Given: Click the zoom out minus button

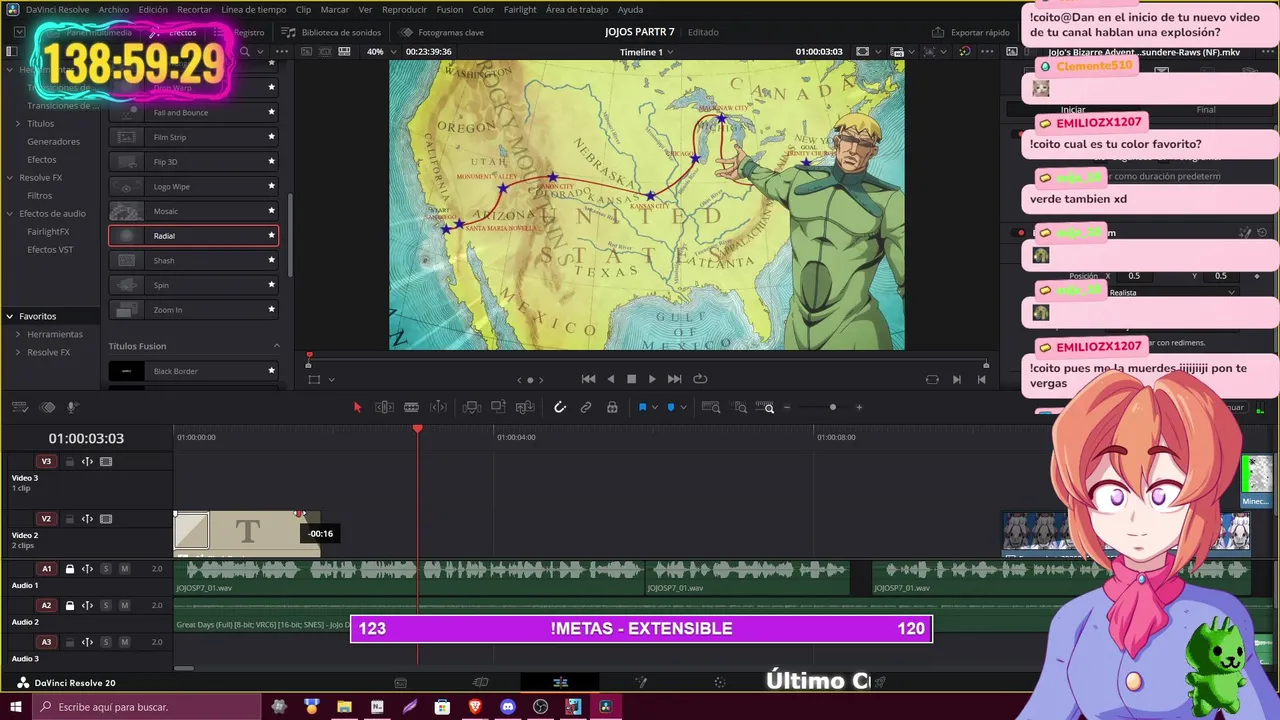Looking at the screenshot, I should pyautogui.click(x=787, y=407).
